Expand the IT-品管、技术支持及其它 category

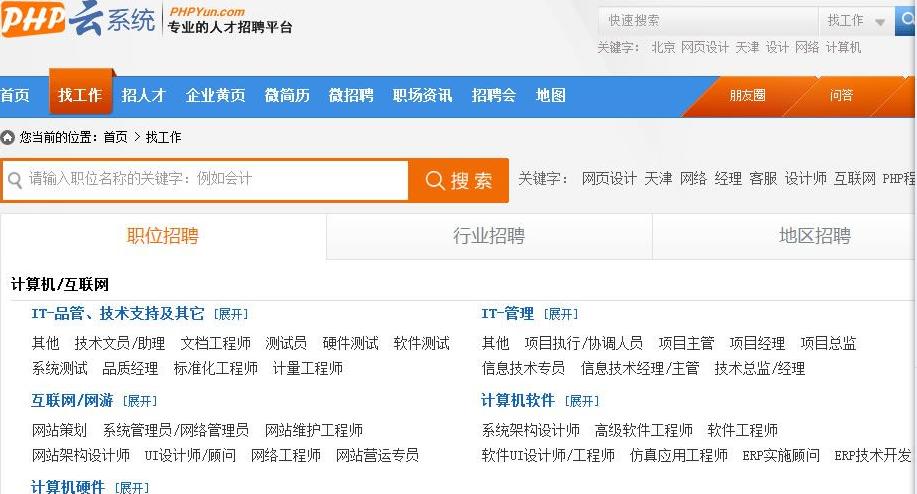[232, 314]
